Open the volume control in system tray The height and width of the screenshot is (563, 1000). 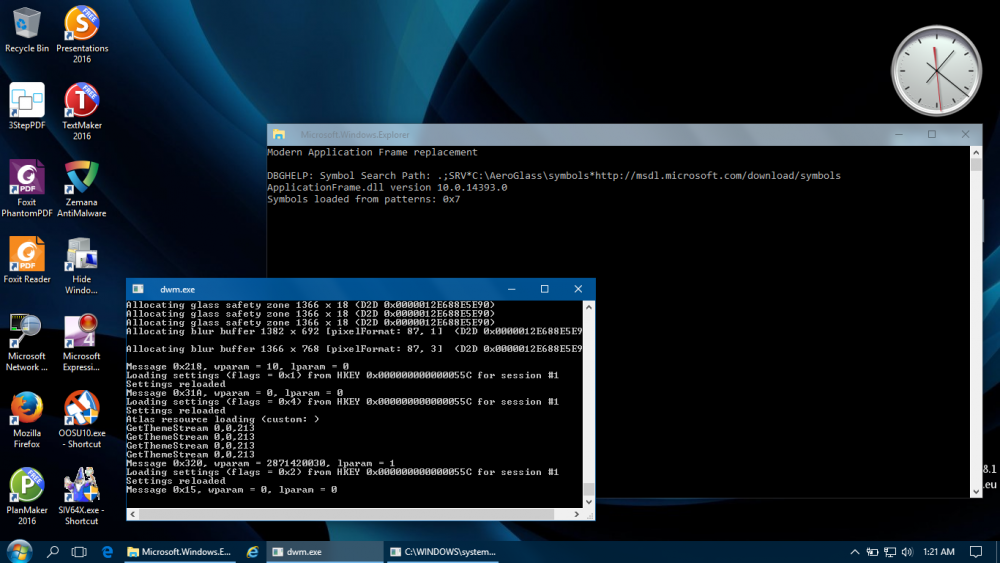coord(905,552)
